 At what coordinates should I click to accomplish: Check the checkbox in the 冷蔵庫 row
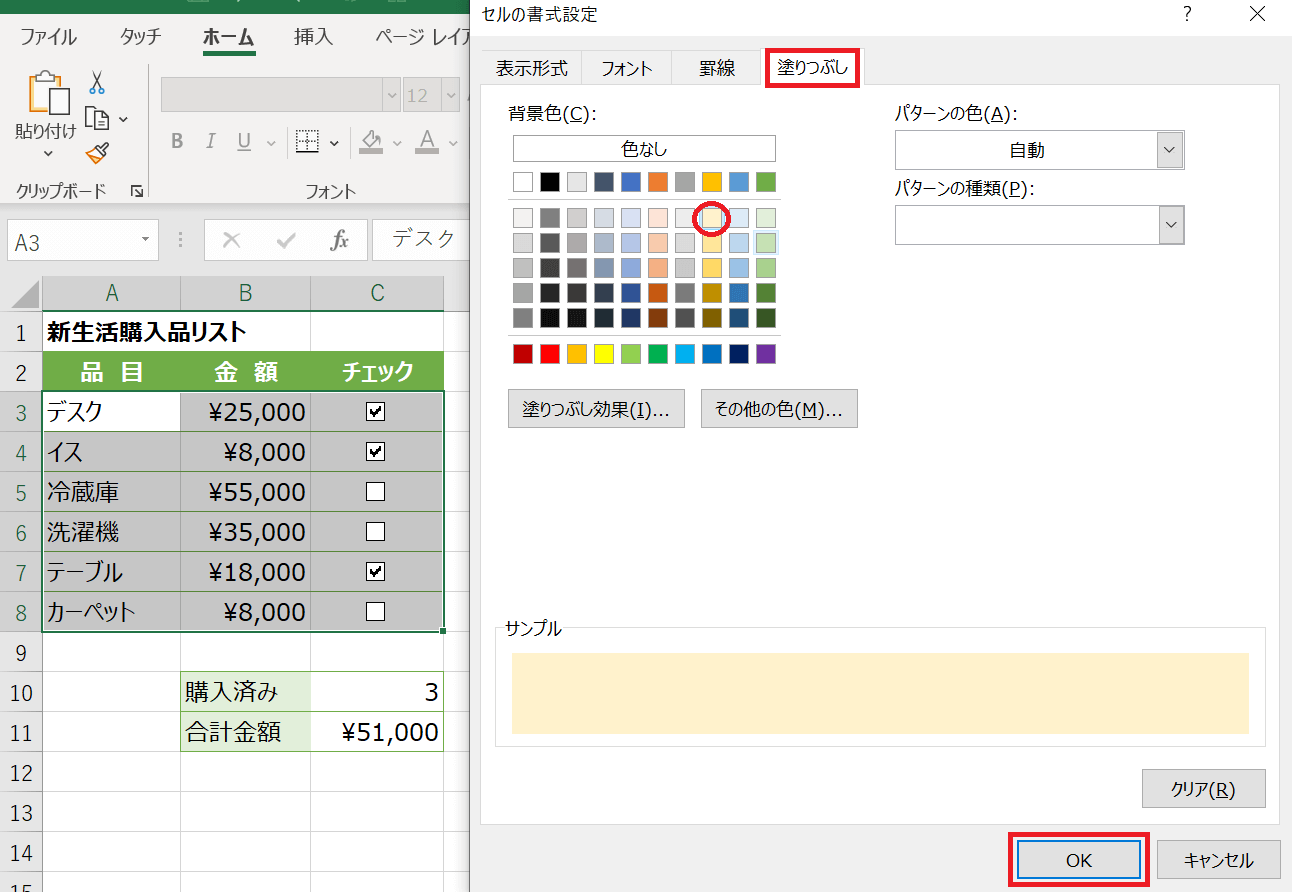[x=376, y=491]
